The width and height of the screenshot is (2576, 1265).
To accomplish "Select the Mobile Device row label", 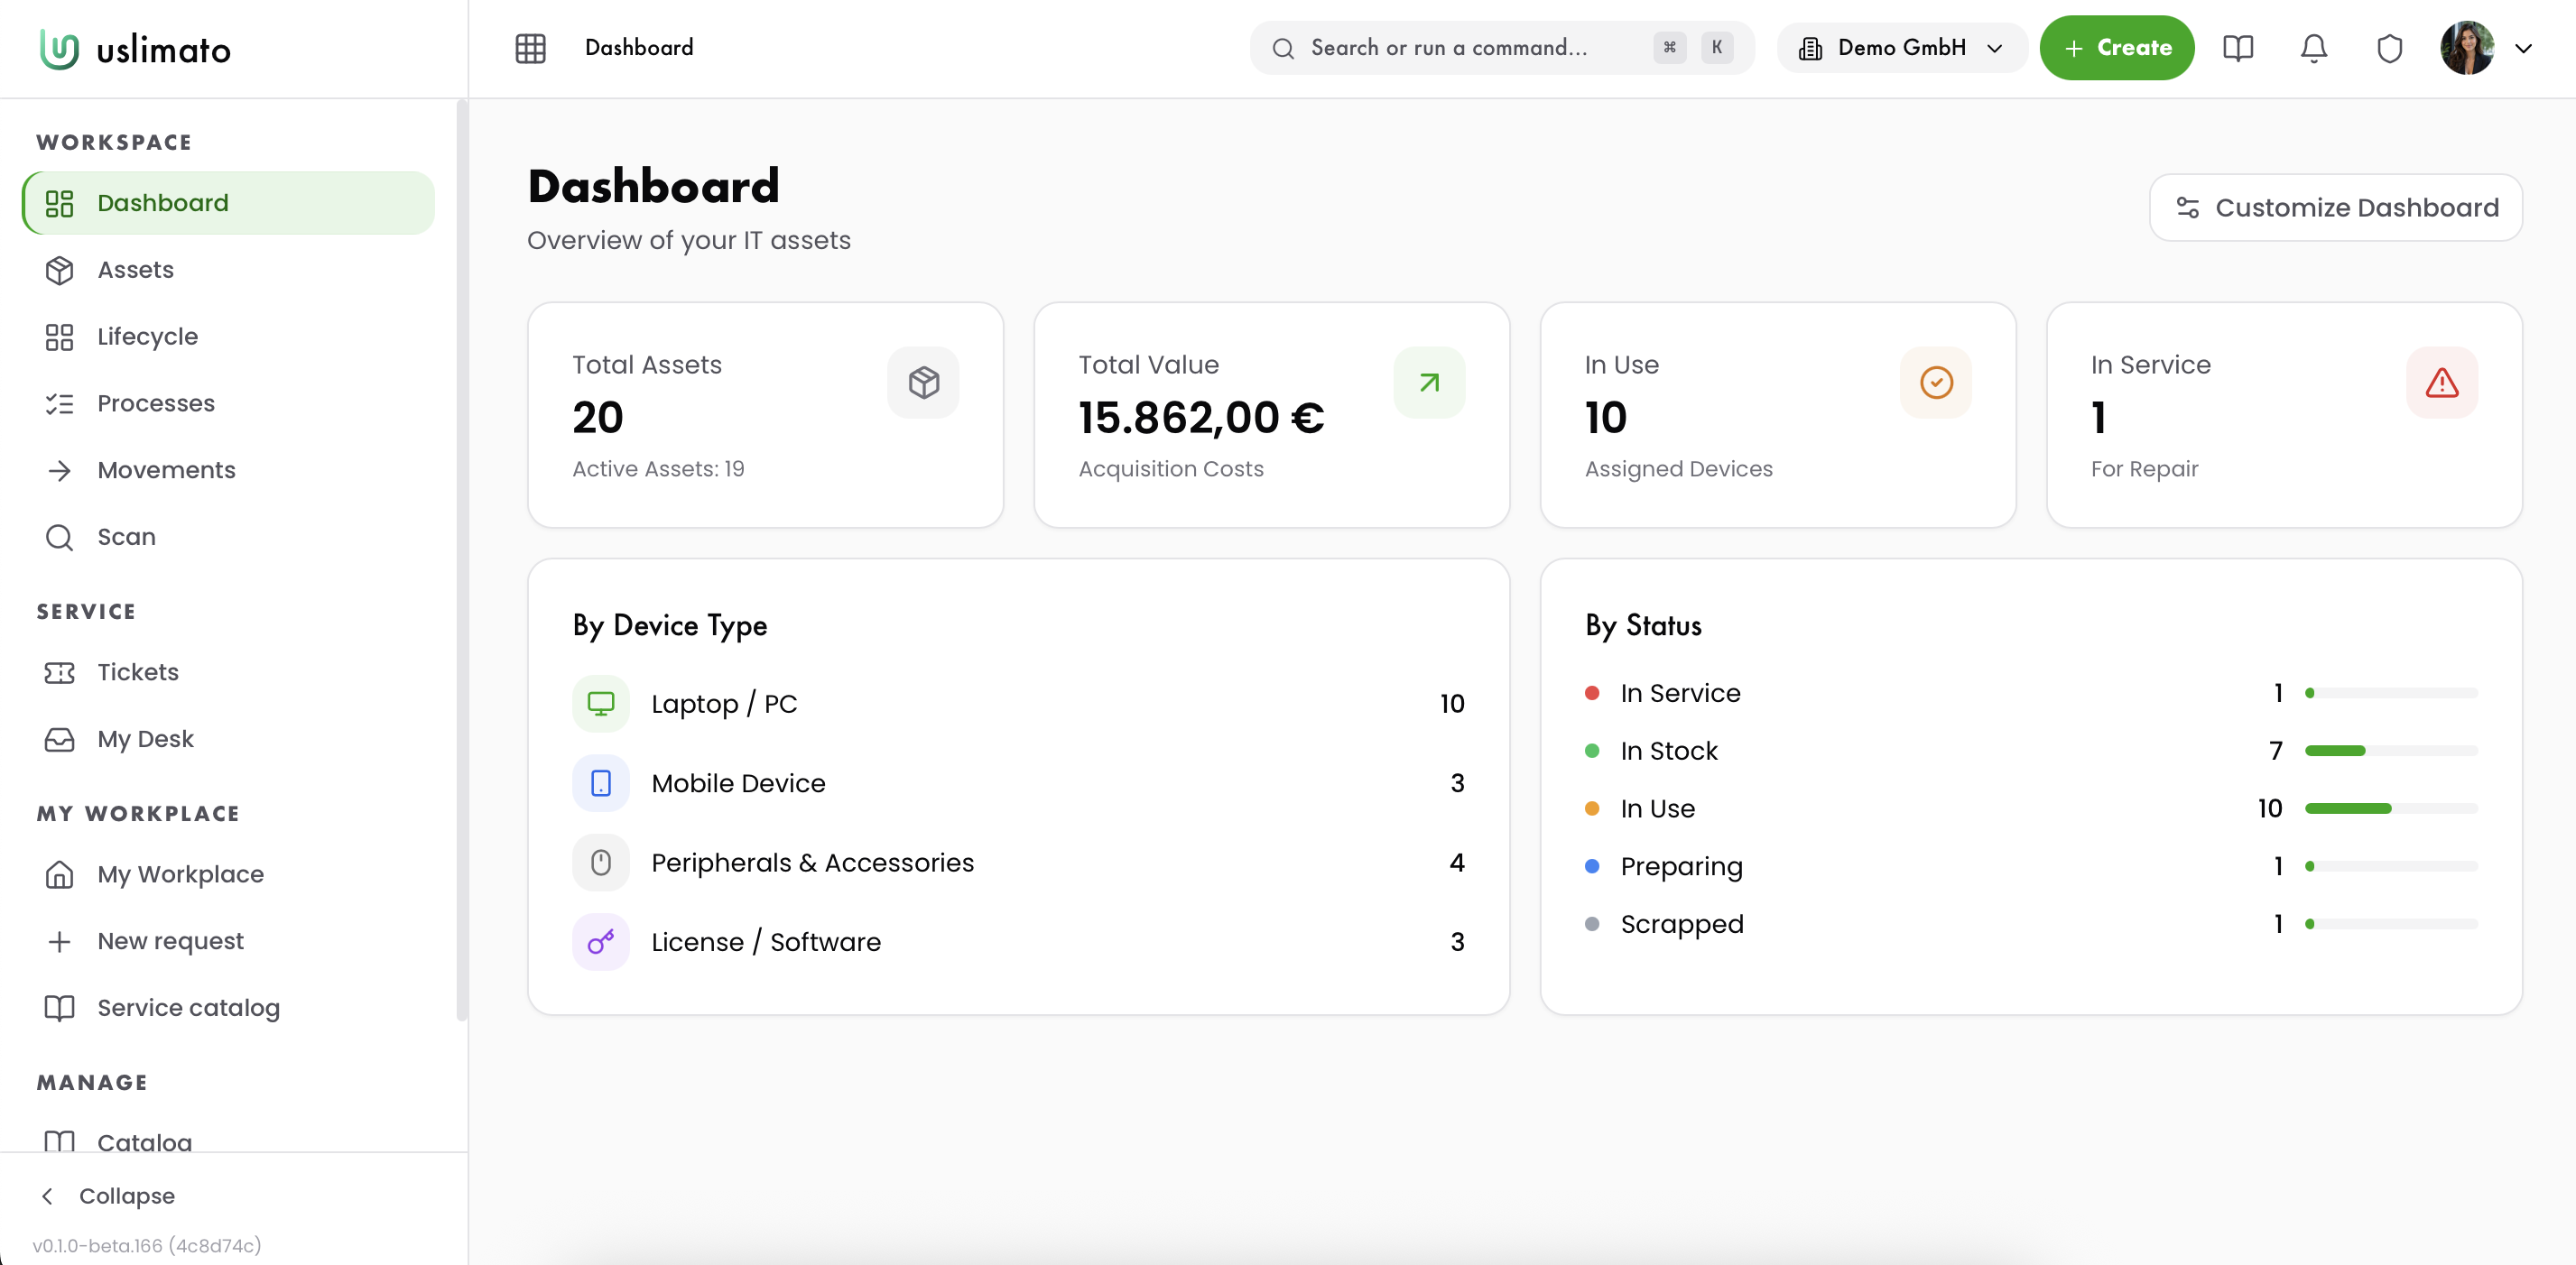I will (x=738, y=783).
